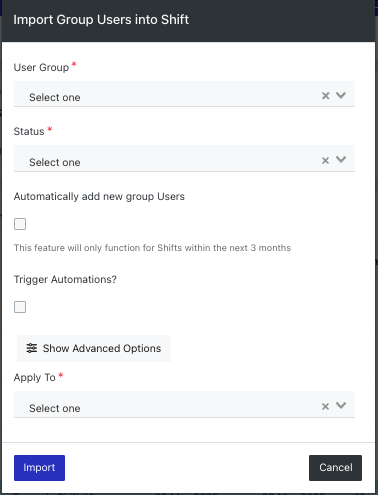Click the Show Advanced Options text
Viewport: 378px width, 495px height.
pyautogui.click(x=102, y=348)
